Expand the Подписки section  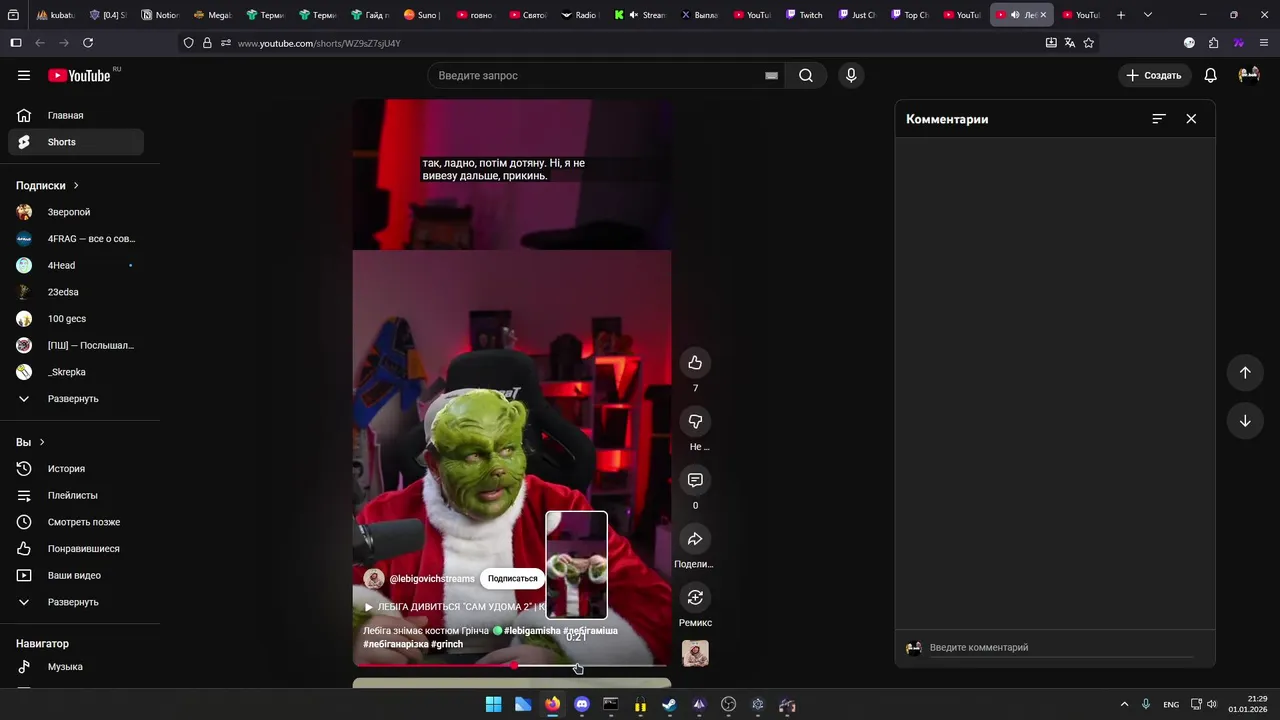[47, 185]
